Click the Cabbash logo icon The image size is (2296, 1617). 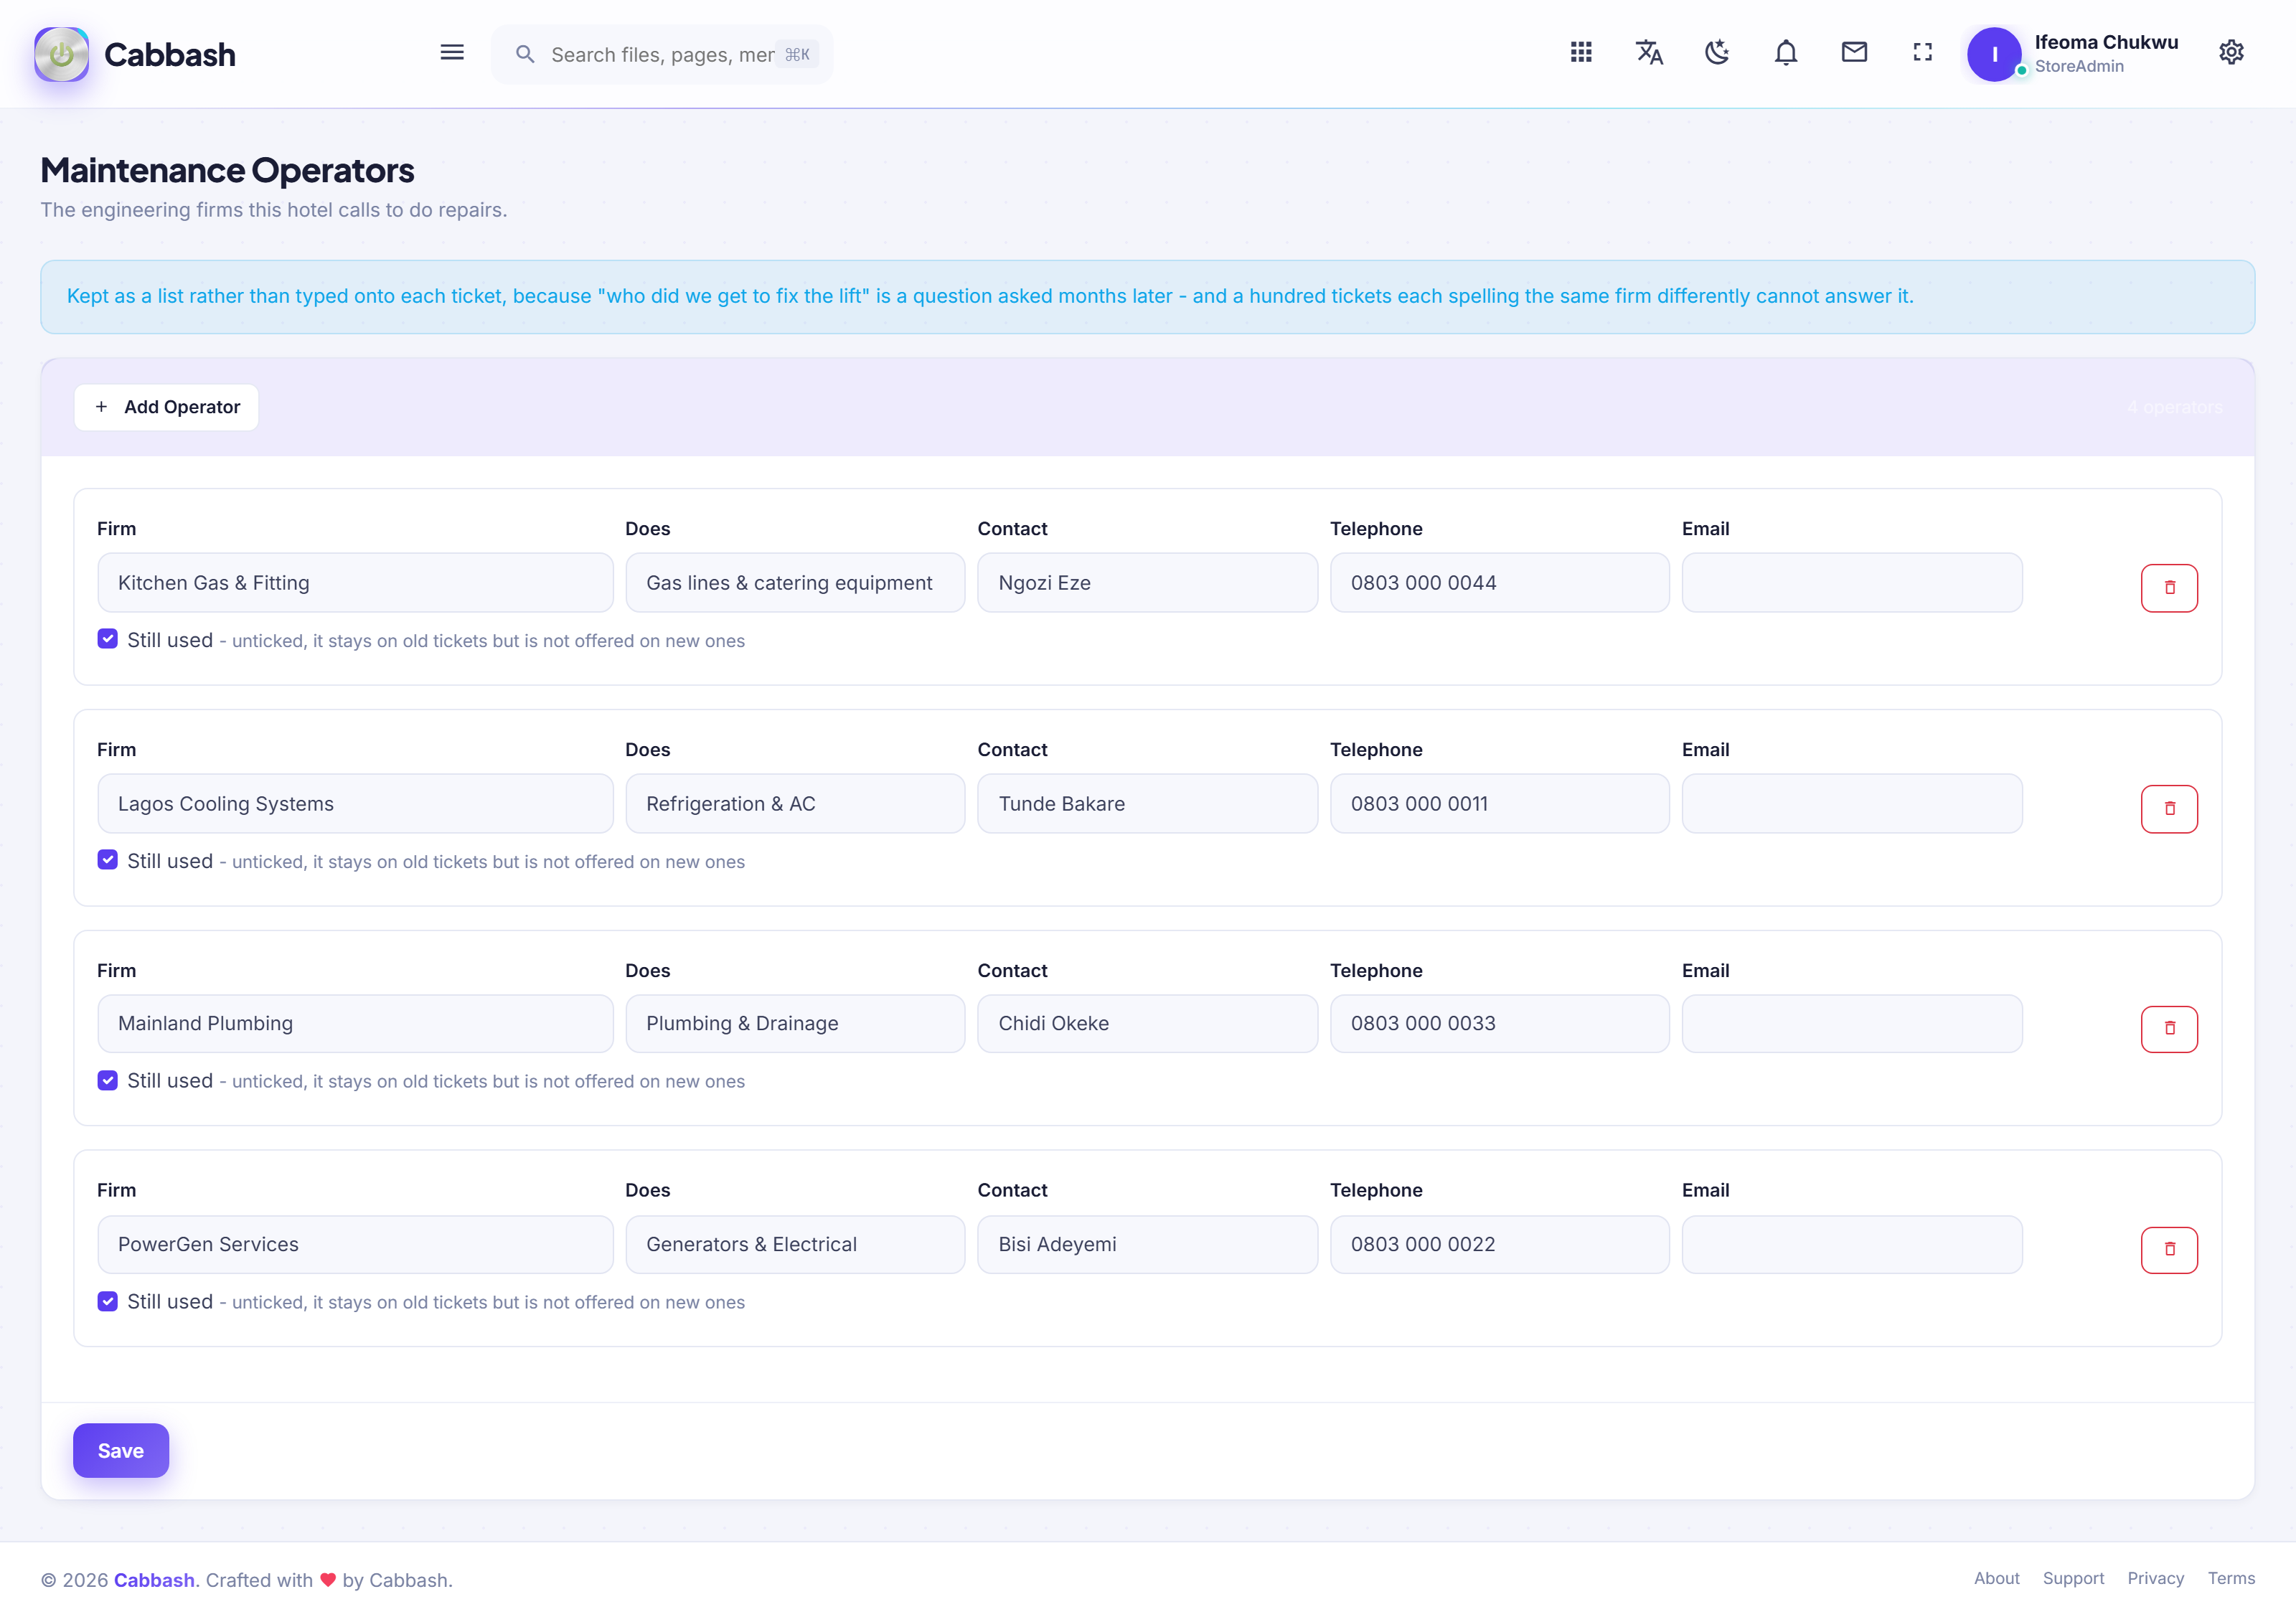tap(61, 54)
